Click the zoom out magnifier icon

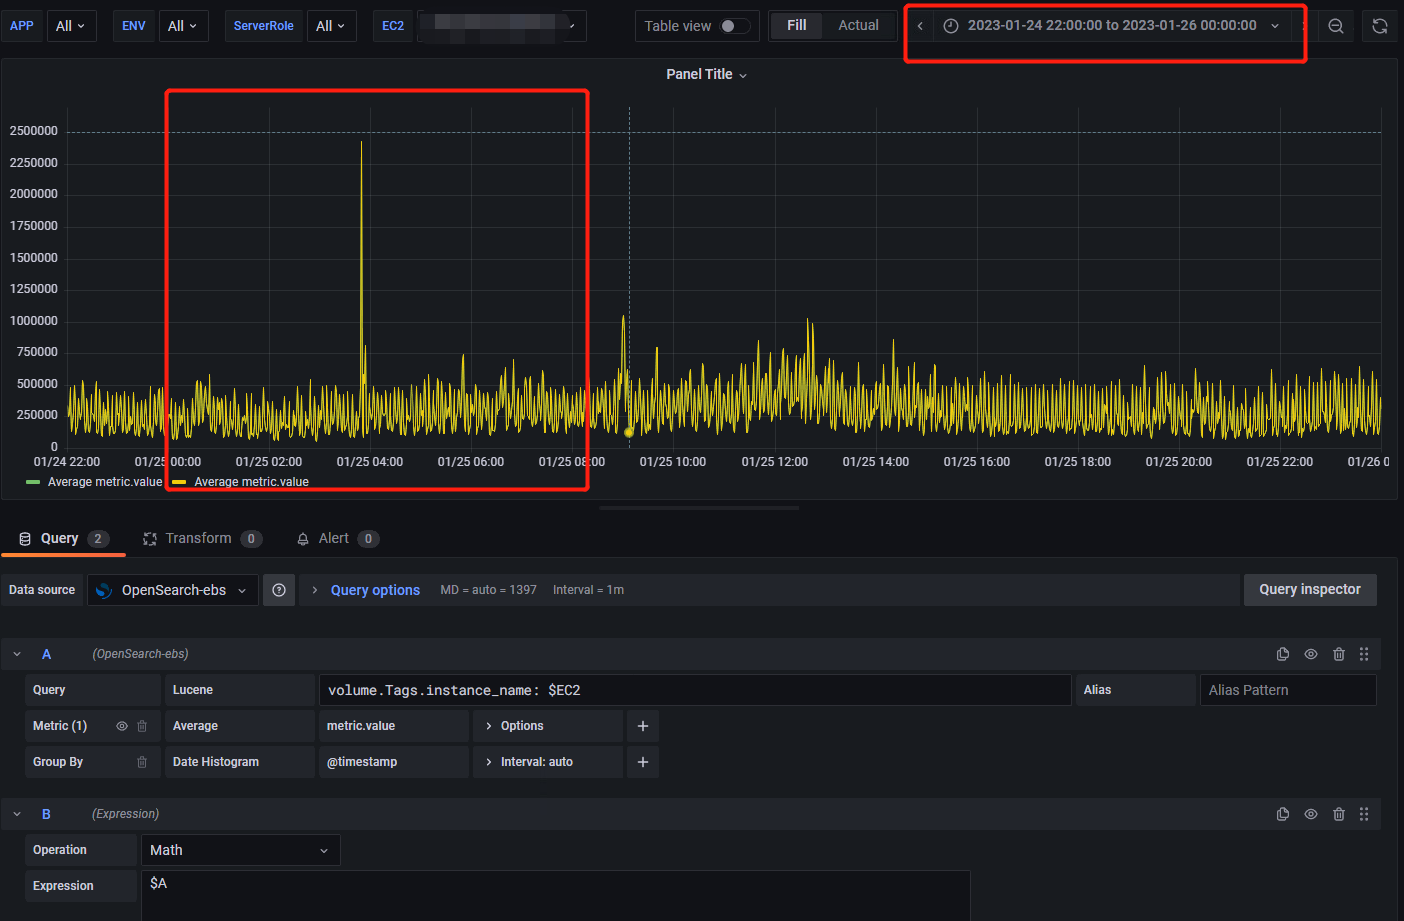pyautogui.click(x=1336, y=25)
